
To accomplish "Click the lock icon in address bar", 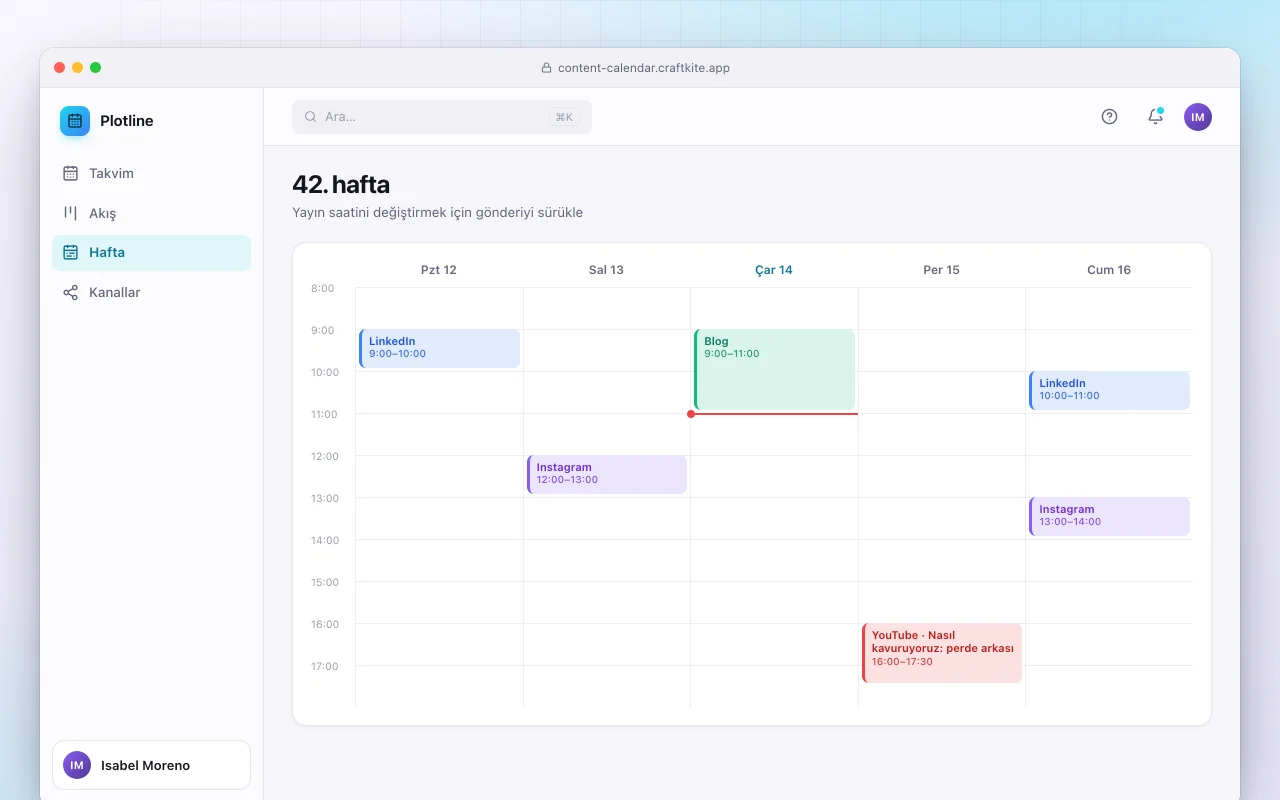I will click(546, 68).
